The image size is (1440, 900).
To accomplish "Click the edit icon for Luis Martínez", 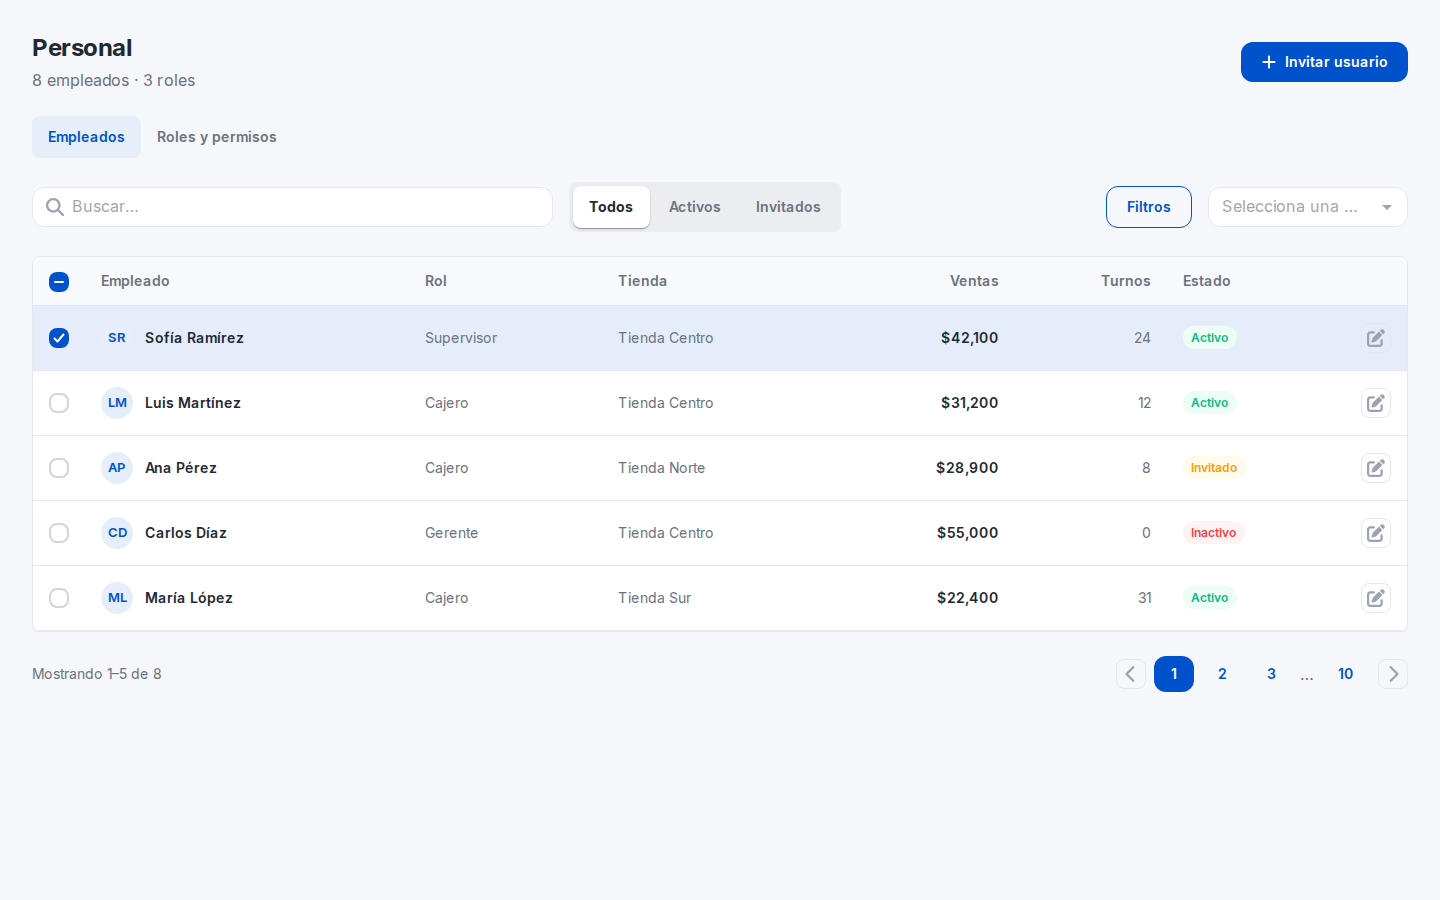I will coord(1376,403).
